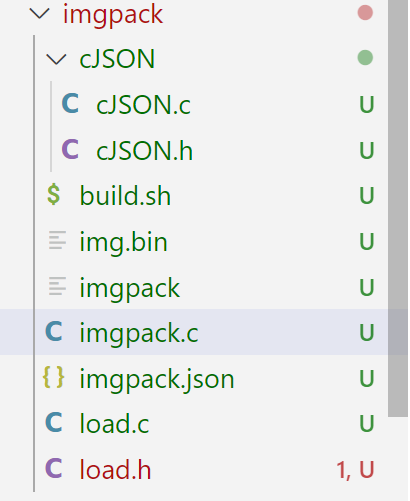Click the dollar shell icon beside build.sh
The width and height of the screenshot is (410, 501).
(54, 195)
